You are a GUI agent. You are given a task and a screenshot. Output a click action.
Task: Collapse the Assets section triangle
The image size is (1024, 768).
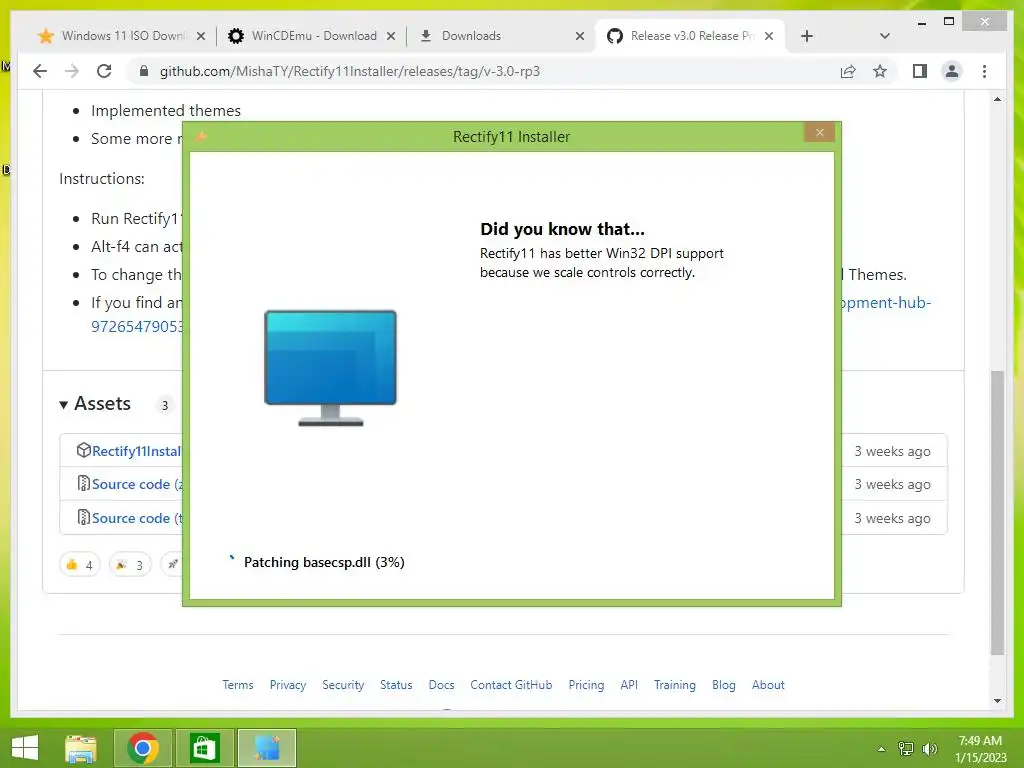[63, 405]
